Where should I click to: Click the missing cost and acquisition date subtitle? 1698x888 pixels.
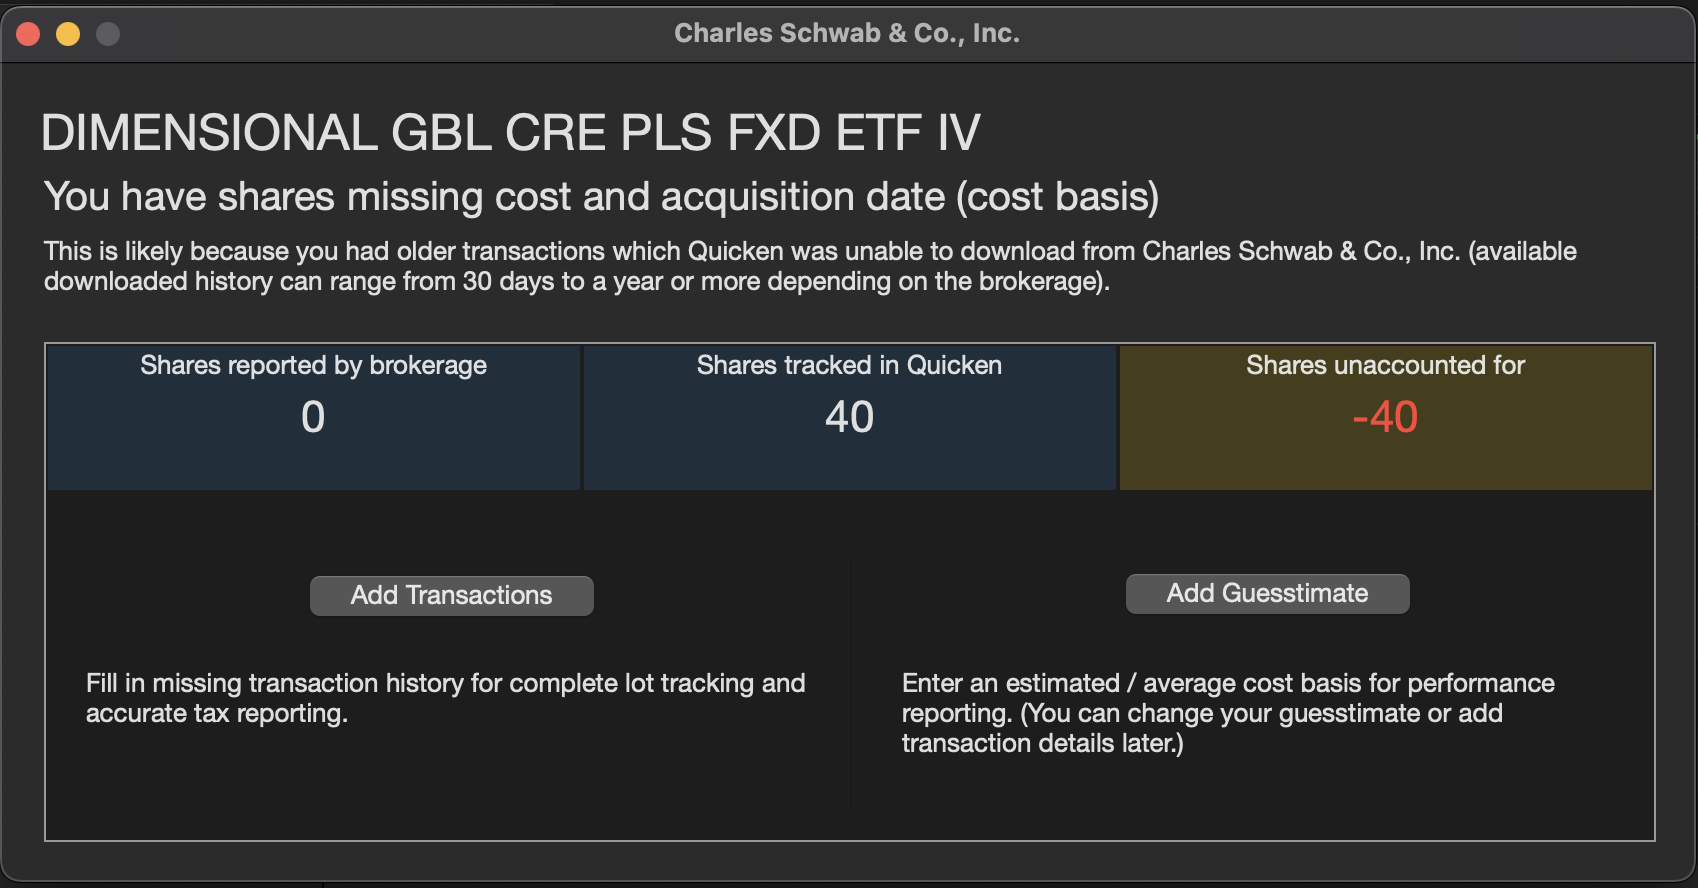[601, 197]
